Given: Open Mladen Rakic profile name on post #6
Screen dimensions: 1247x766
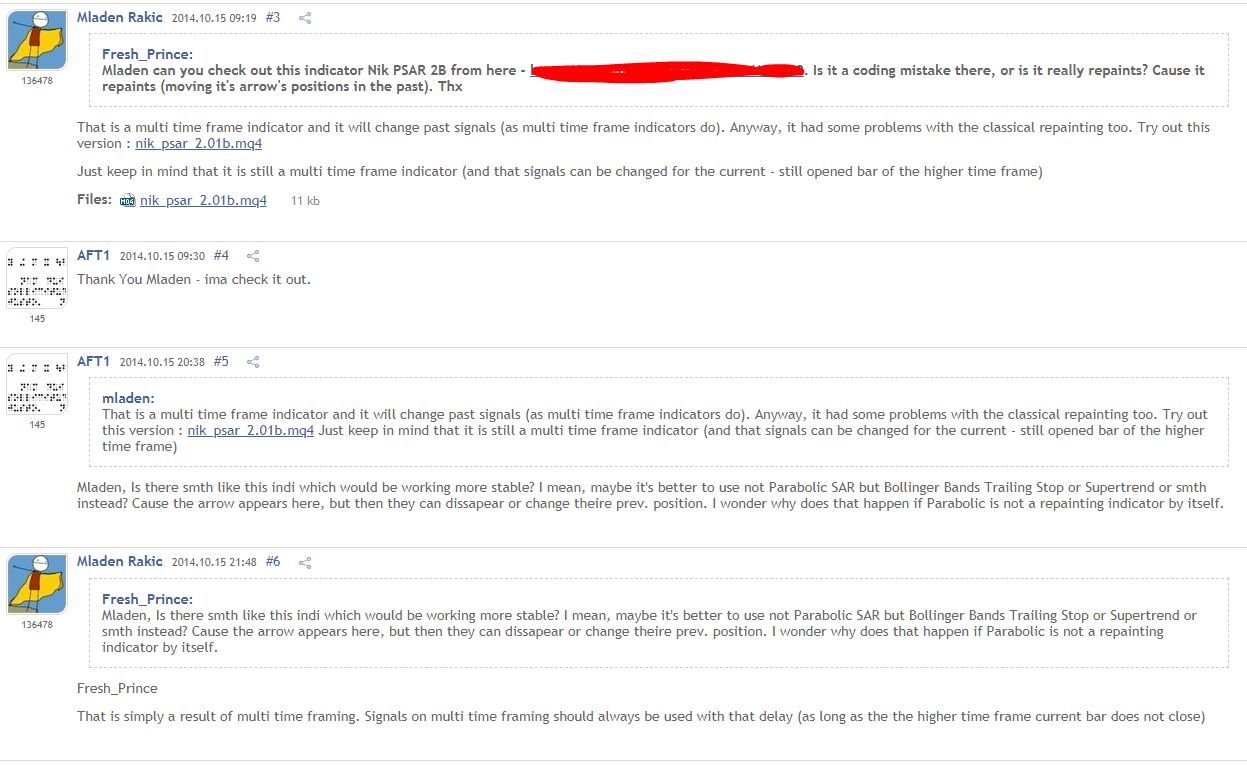Looking at the screenshot, I should (120, 562).
